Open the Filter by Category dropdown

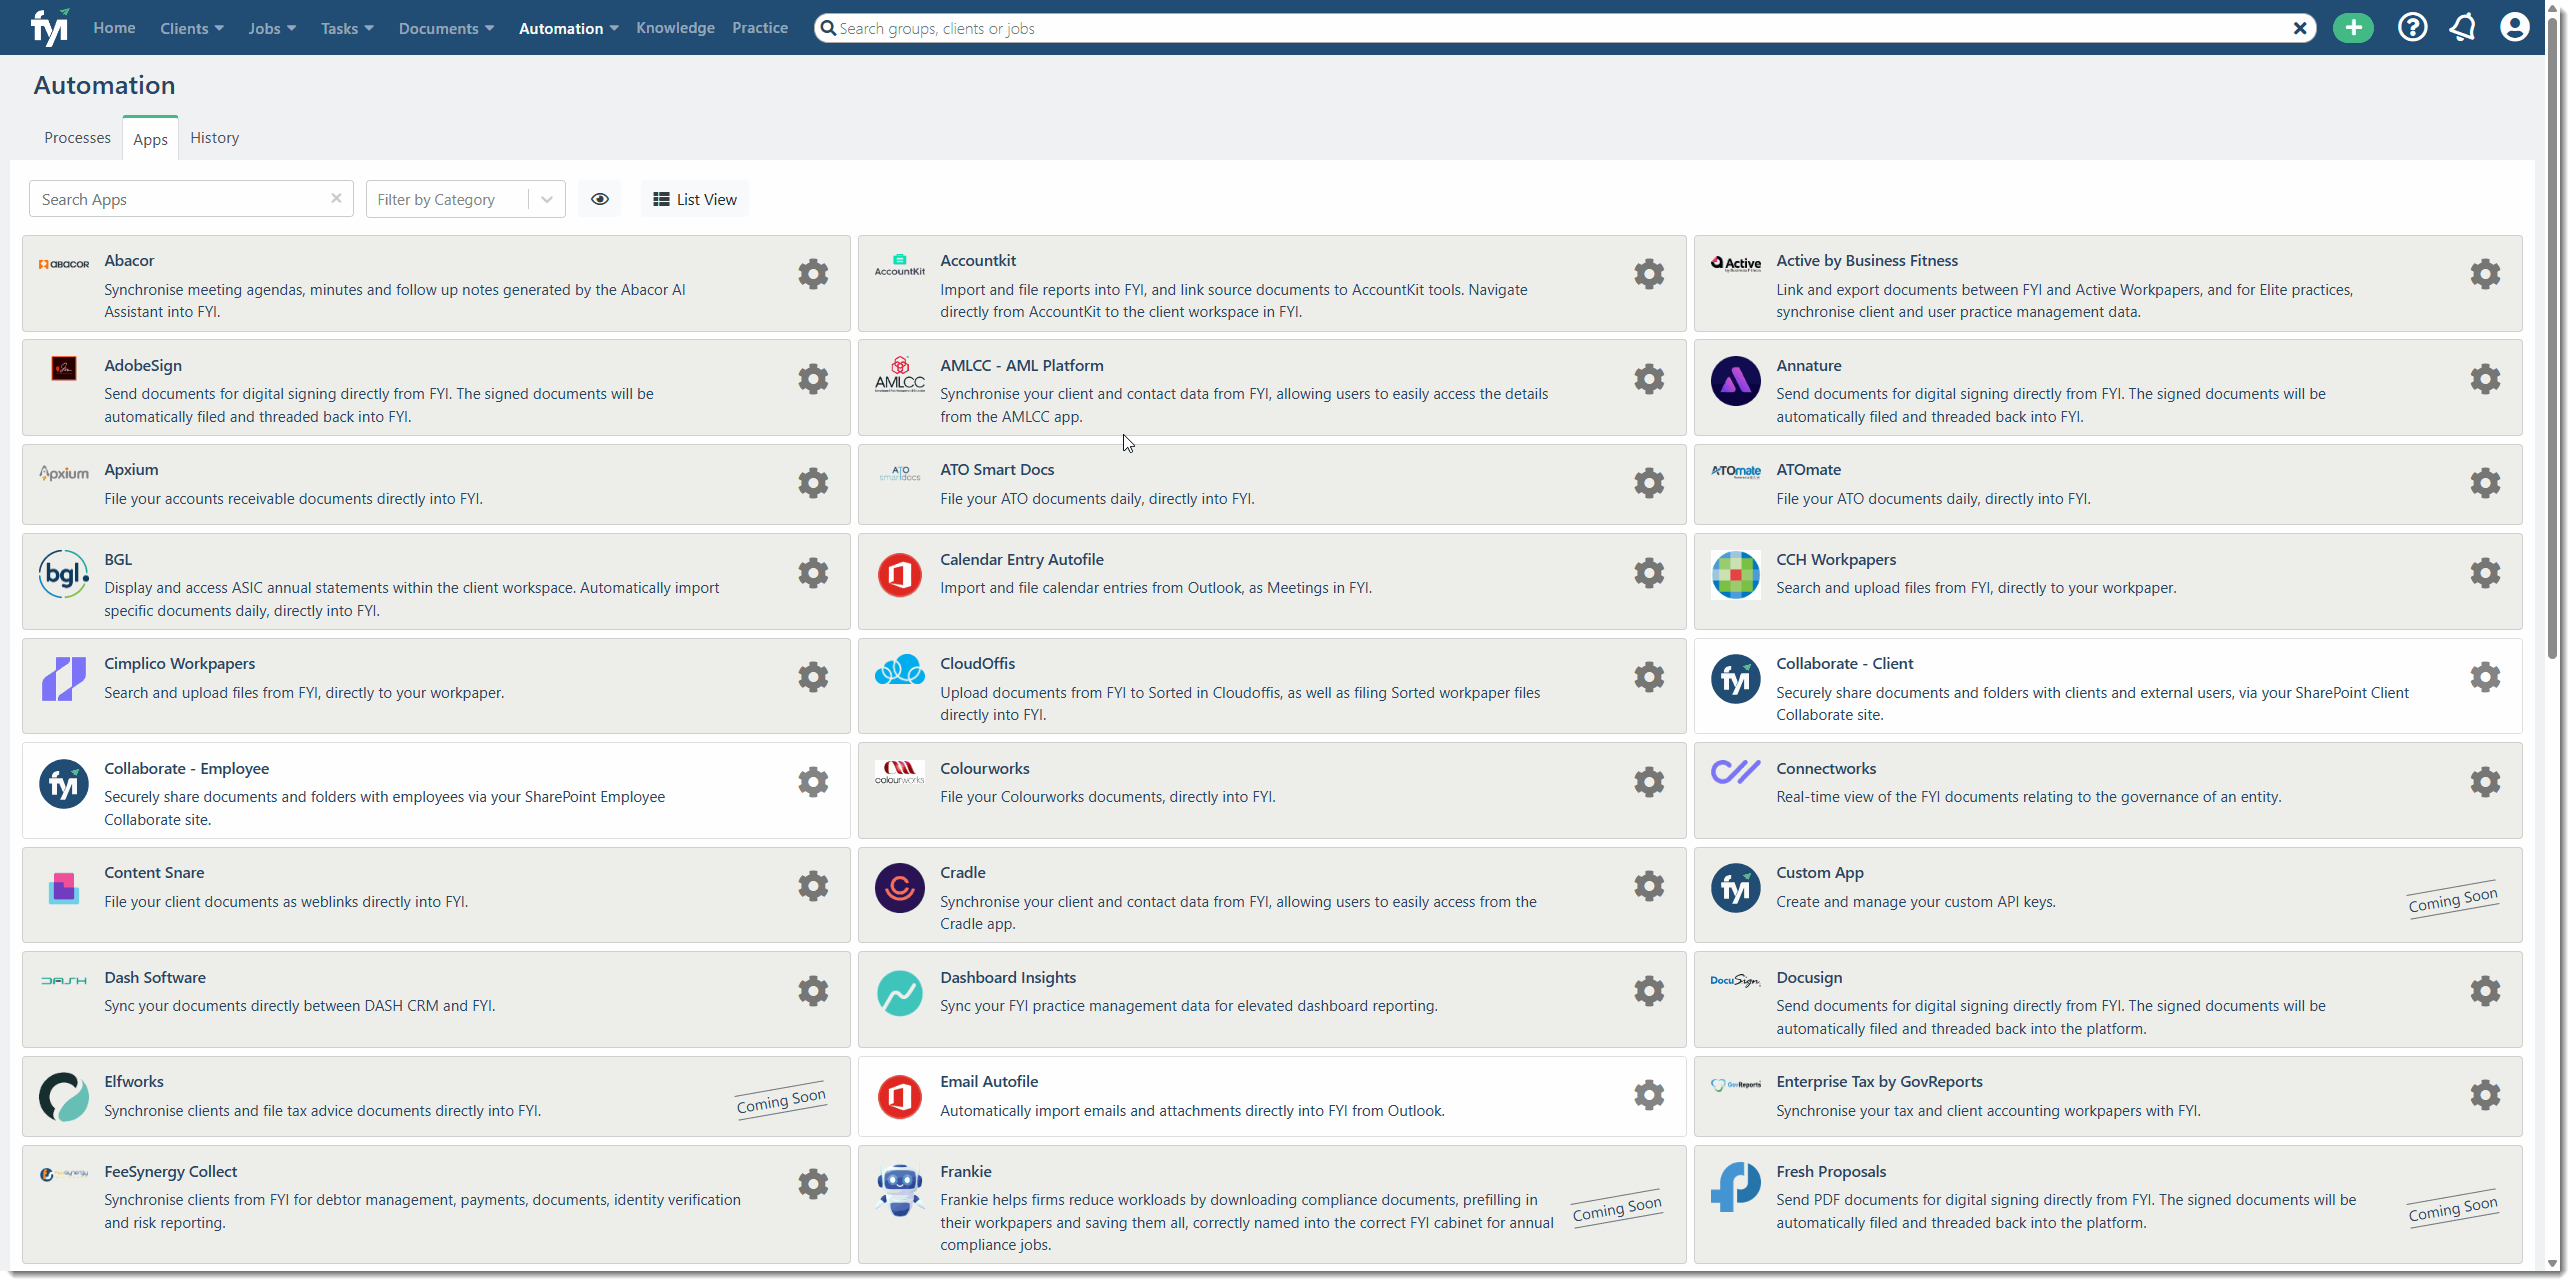coord(465,199)
